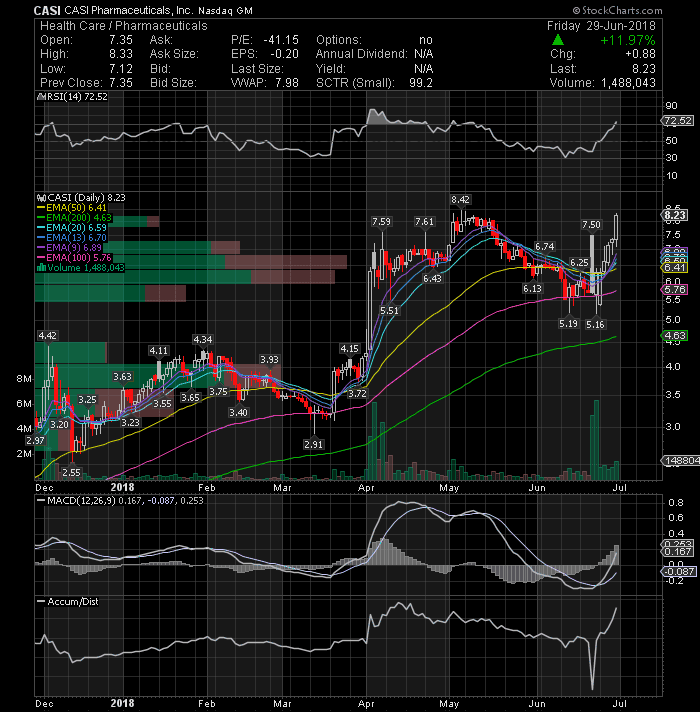The width and height of the screenshot is (700, 712).
Task: Click the date Friday 29-Jun-2018
Action: 601,26
